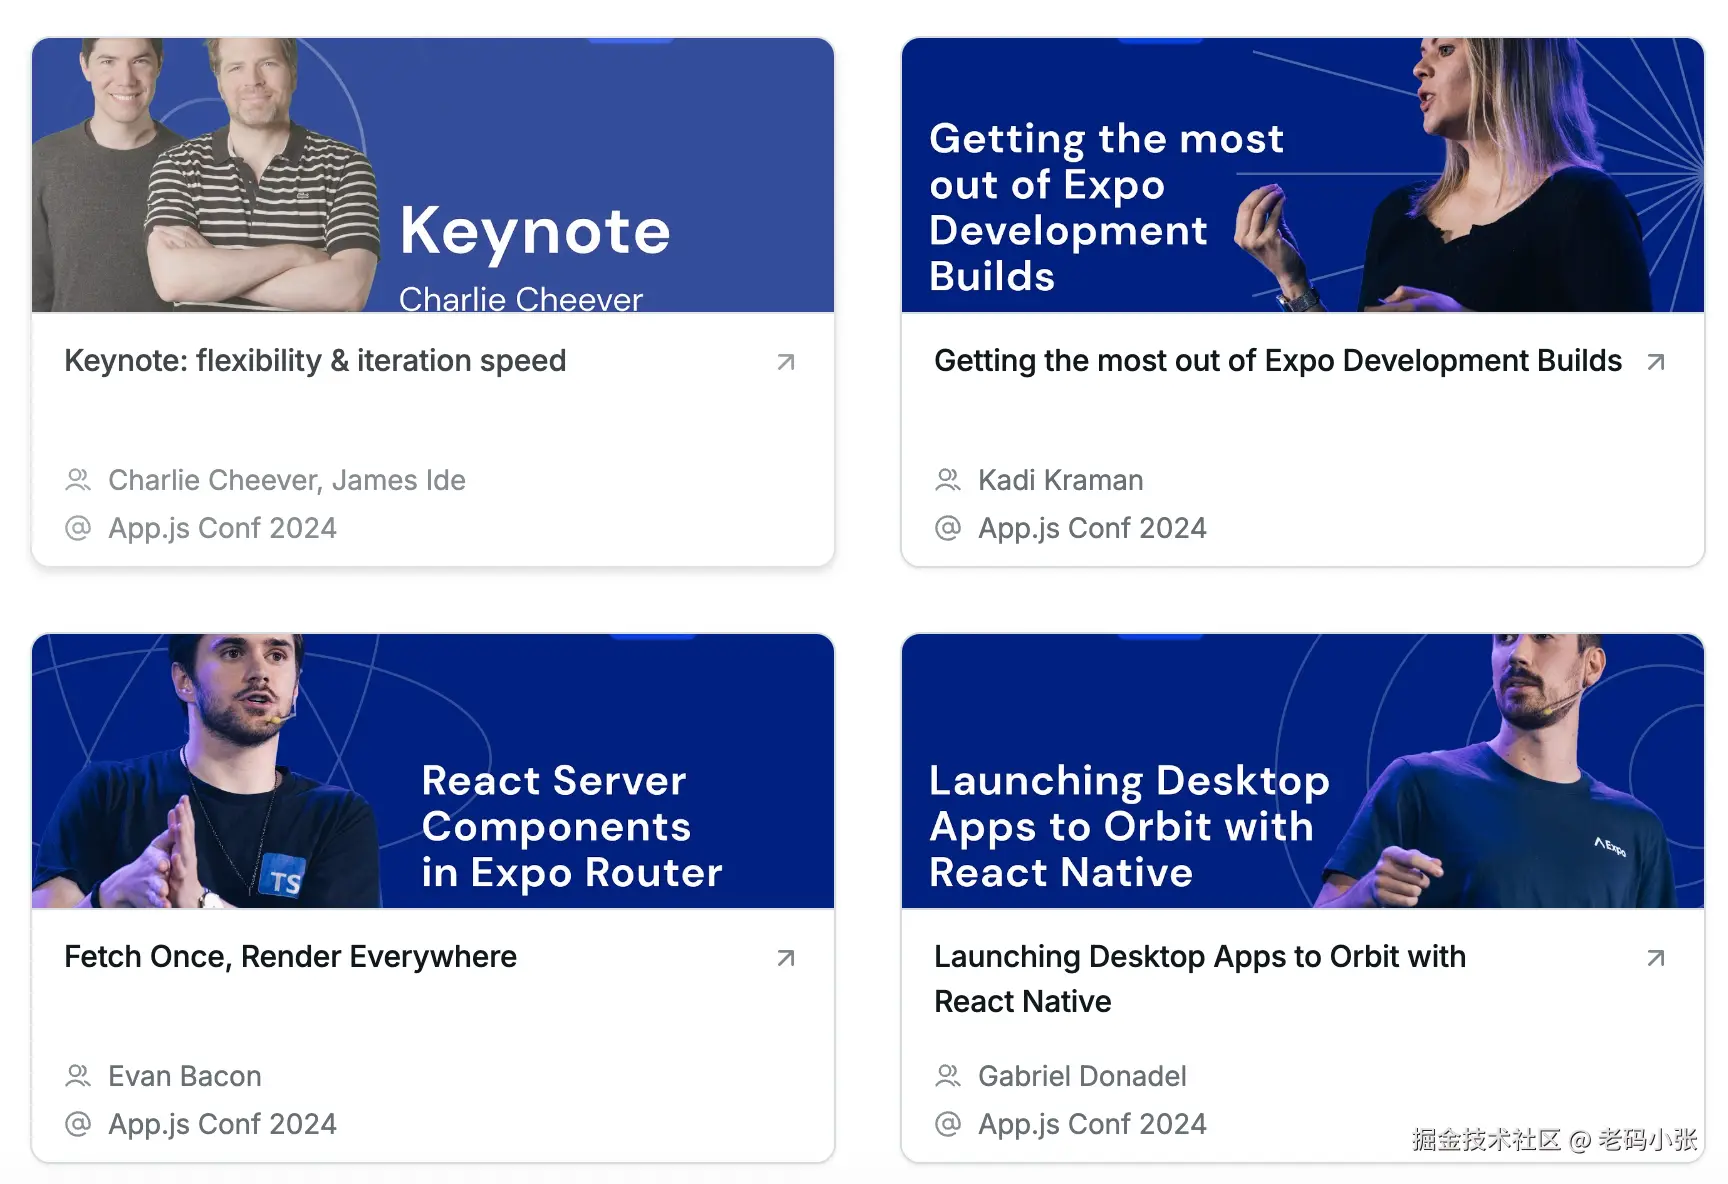Click speaker icon beside Kadi Kraman
Screen dimensions: 1728x1184
pyautogui.click(x=948, y=480)
